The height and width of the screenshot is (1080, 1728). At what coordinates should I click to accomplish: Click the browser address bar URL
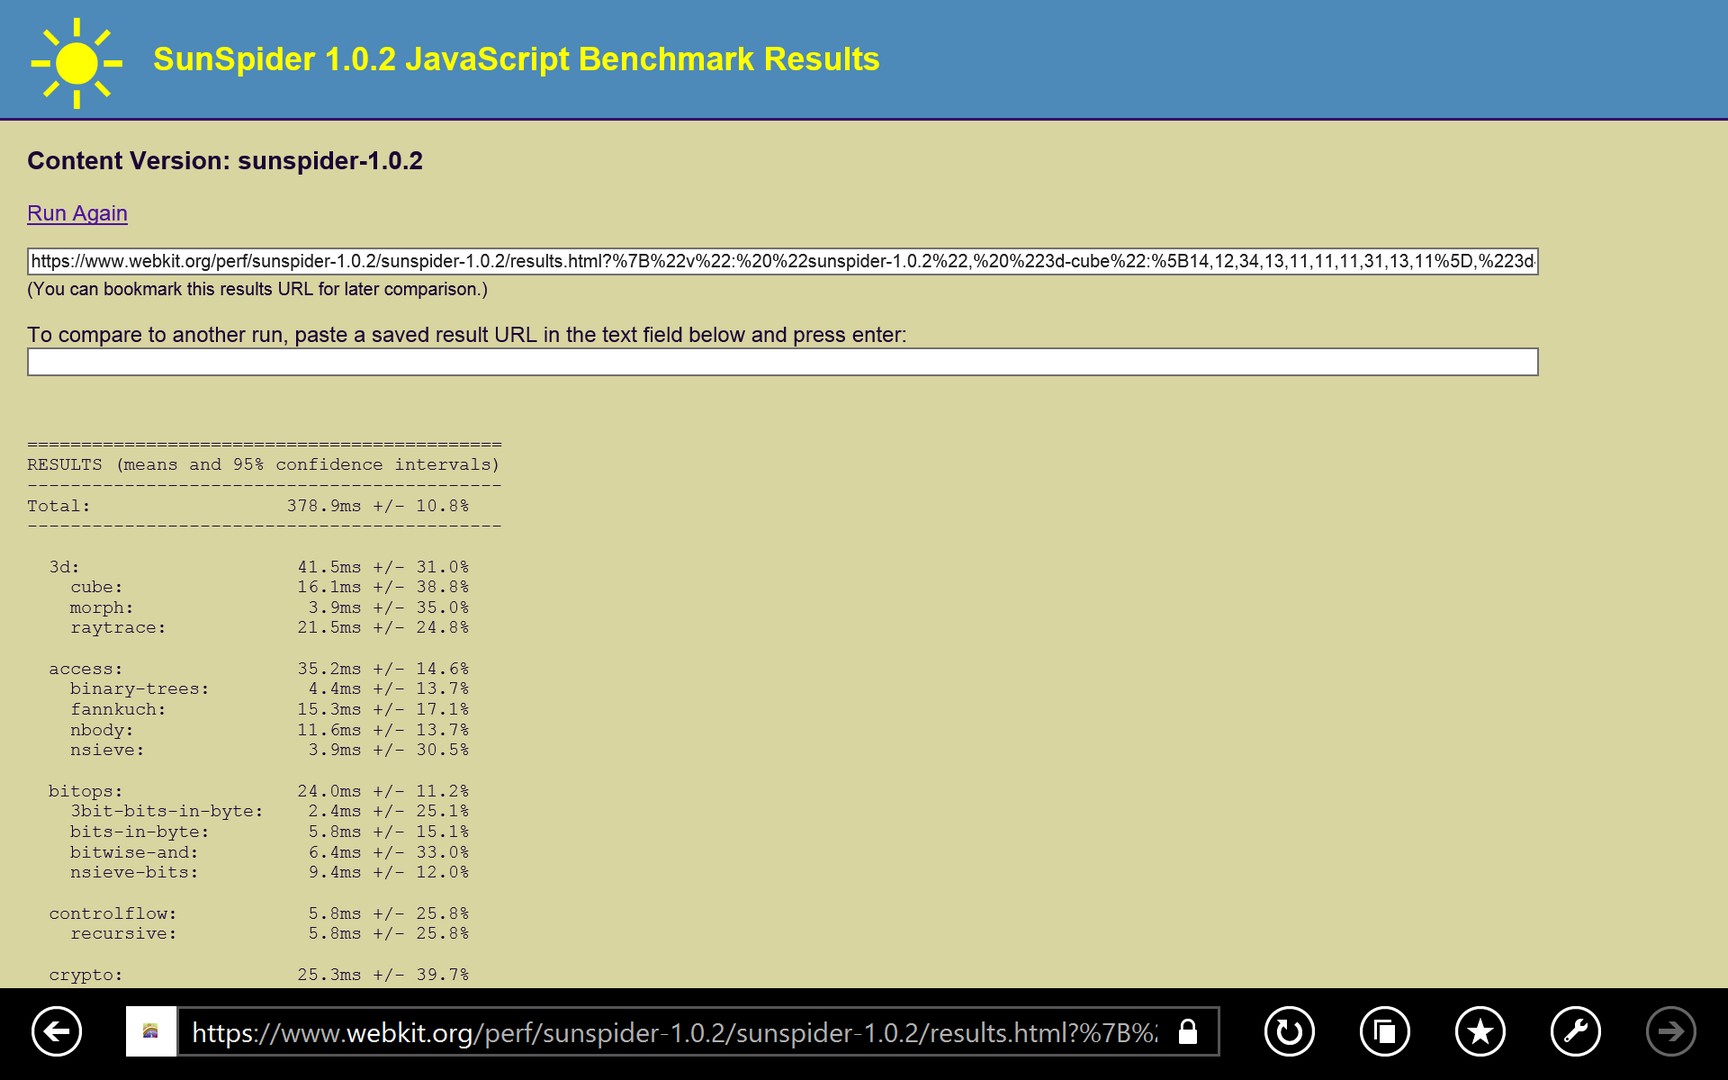(675, 1032)
